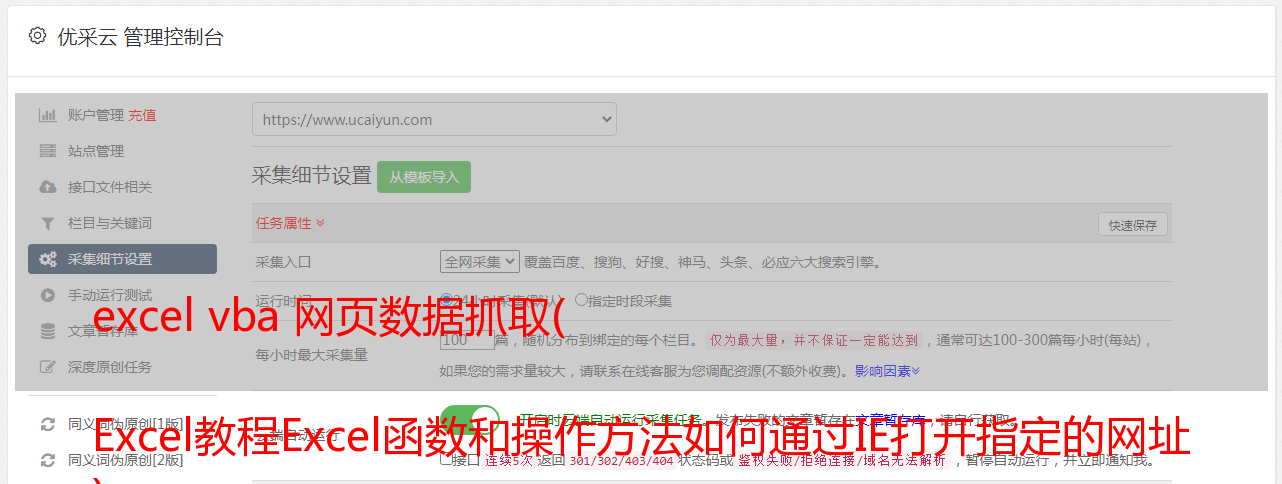1282x484 pixels.
Task: Click the database icon for 文章暂存库
Action: (47, 331)
